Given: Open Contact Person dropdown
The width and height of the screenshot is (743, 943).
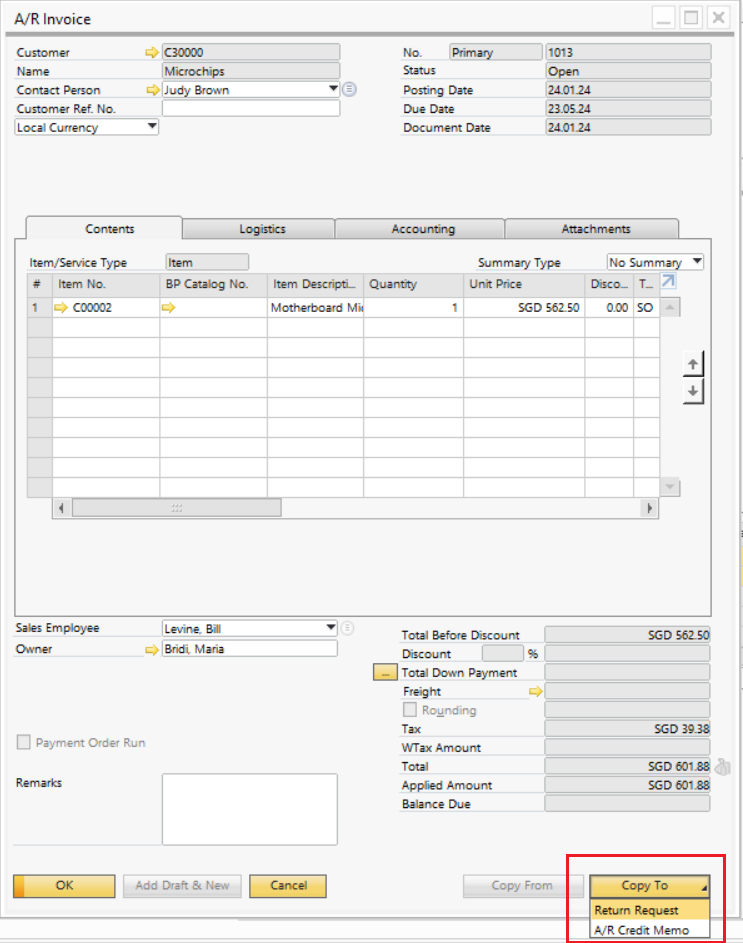Looking at the screenshot, I should click(x=333, y=89).
